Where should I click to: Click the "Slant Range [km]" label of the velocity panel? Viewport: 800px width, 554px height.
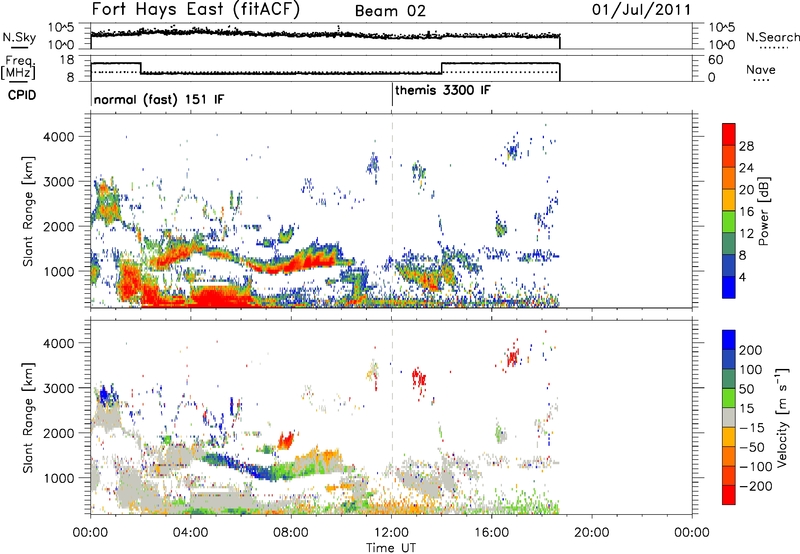[x=28, y=418]
